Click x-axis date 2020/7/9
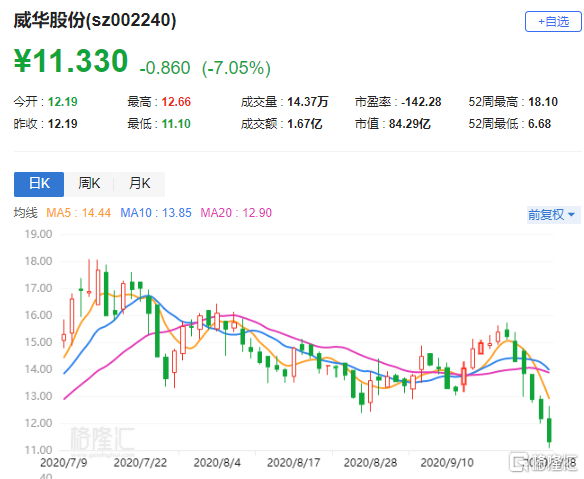 64,463
